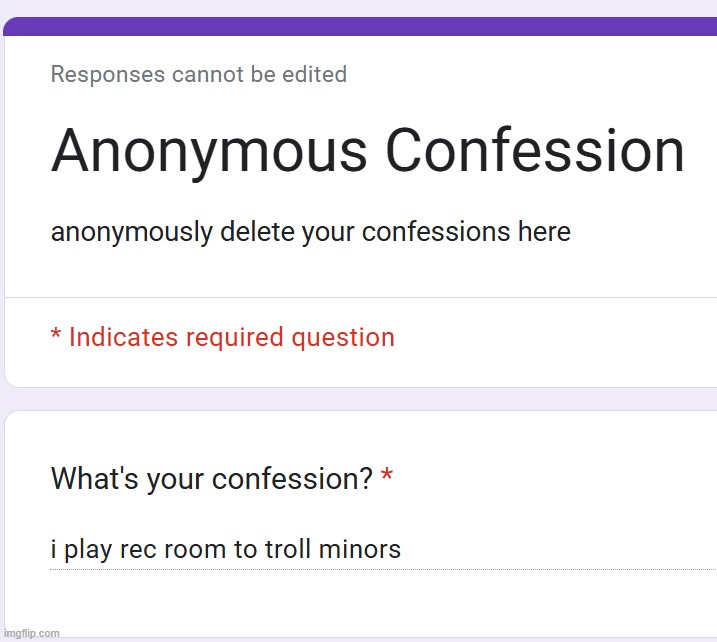
Task: Click the "What's your confession?" question label
Action: click(x=211, y=479)
